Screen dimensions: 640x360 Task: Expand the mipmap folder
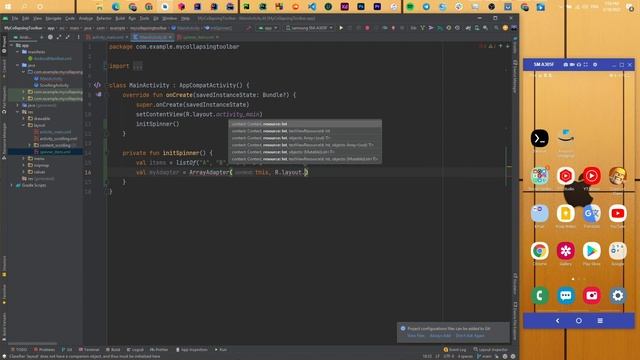point(24,165)
